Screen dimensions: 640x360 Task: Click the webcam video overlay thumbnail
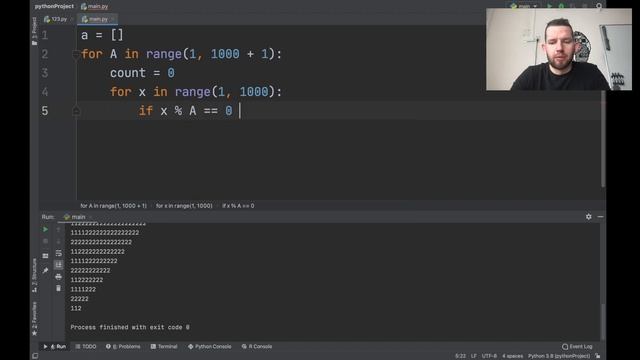point(559,49)
